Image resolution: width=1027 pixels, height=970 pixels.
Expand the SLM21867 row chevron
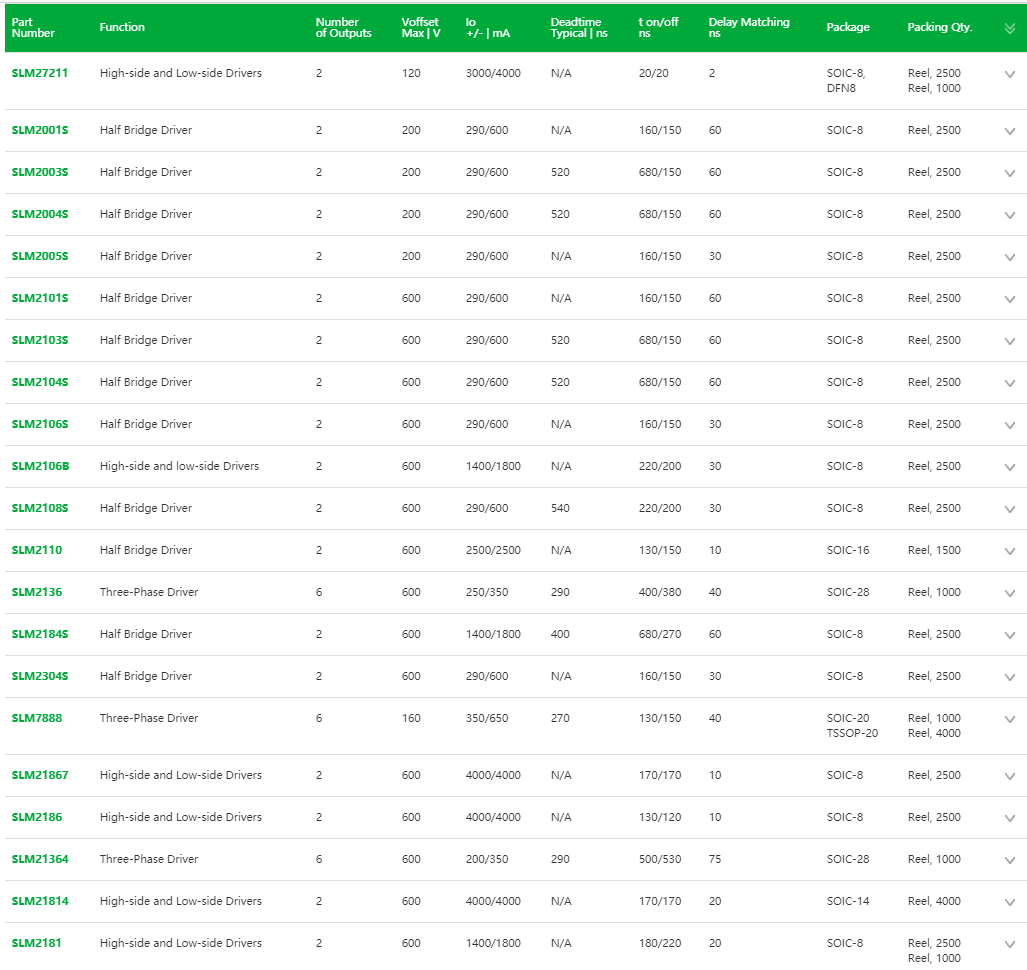[1009, 776]
